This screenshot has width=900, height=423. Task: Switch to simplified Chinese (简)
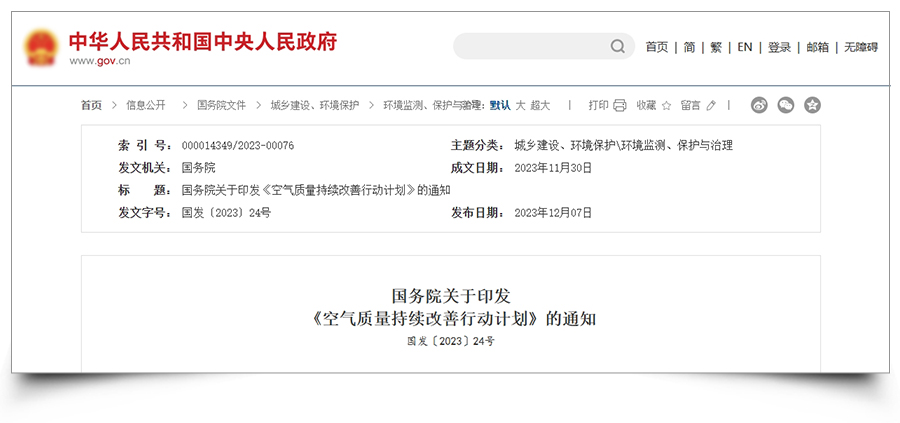click(689, 47)
